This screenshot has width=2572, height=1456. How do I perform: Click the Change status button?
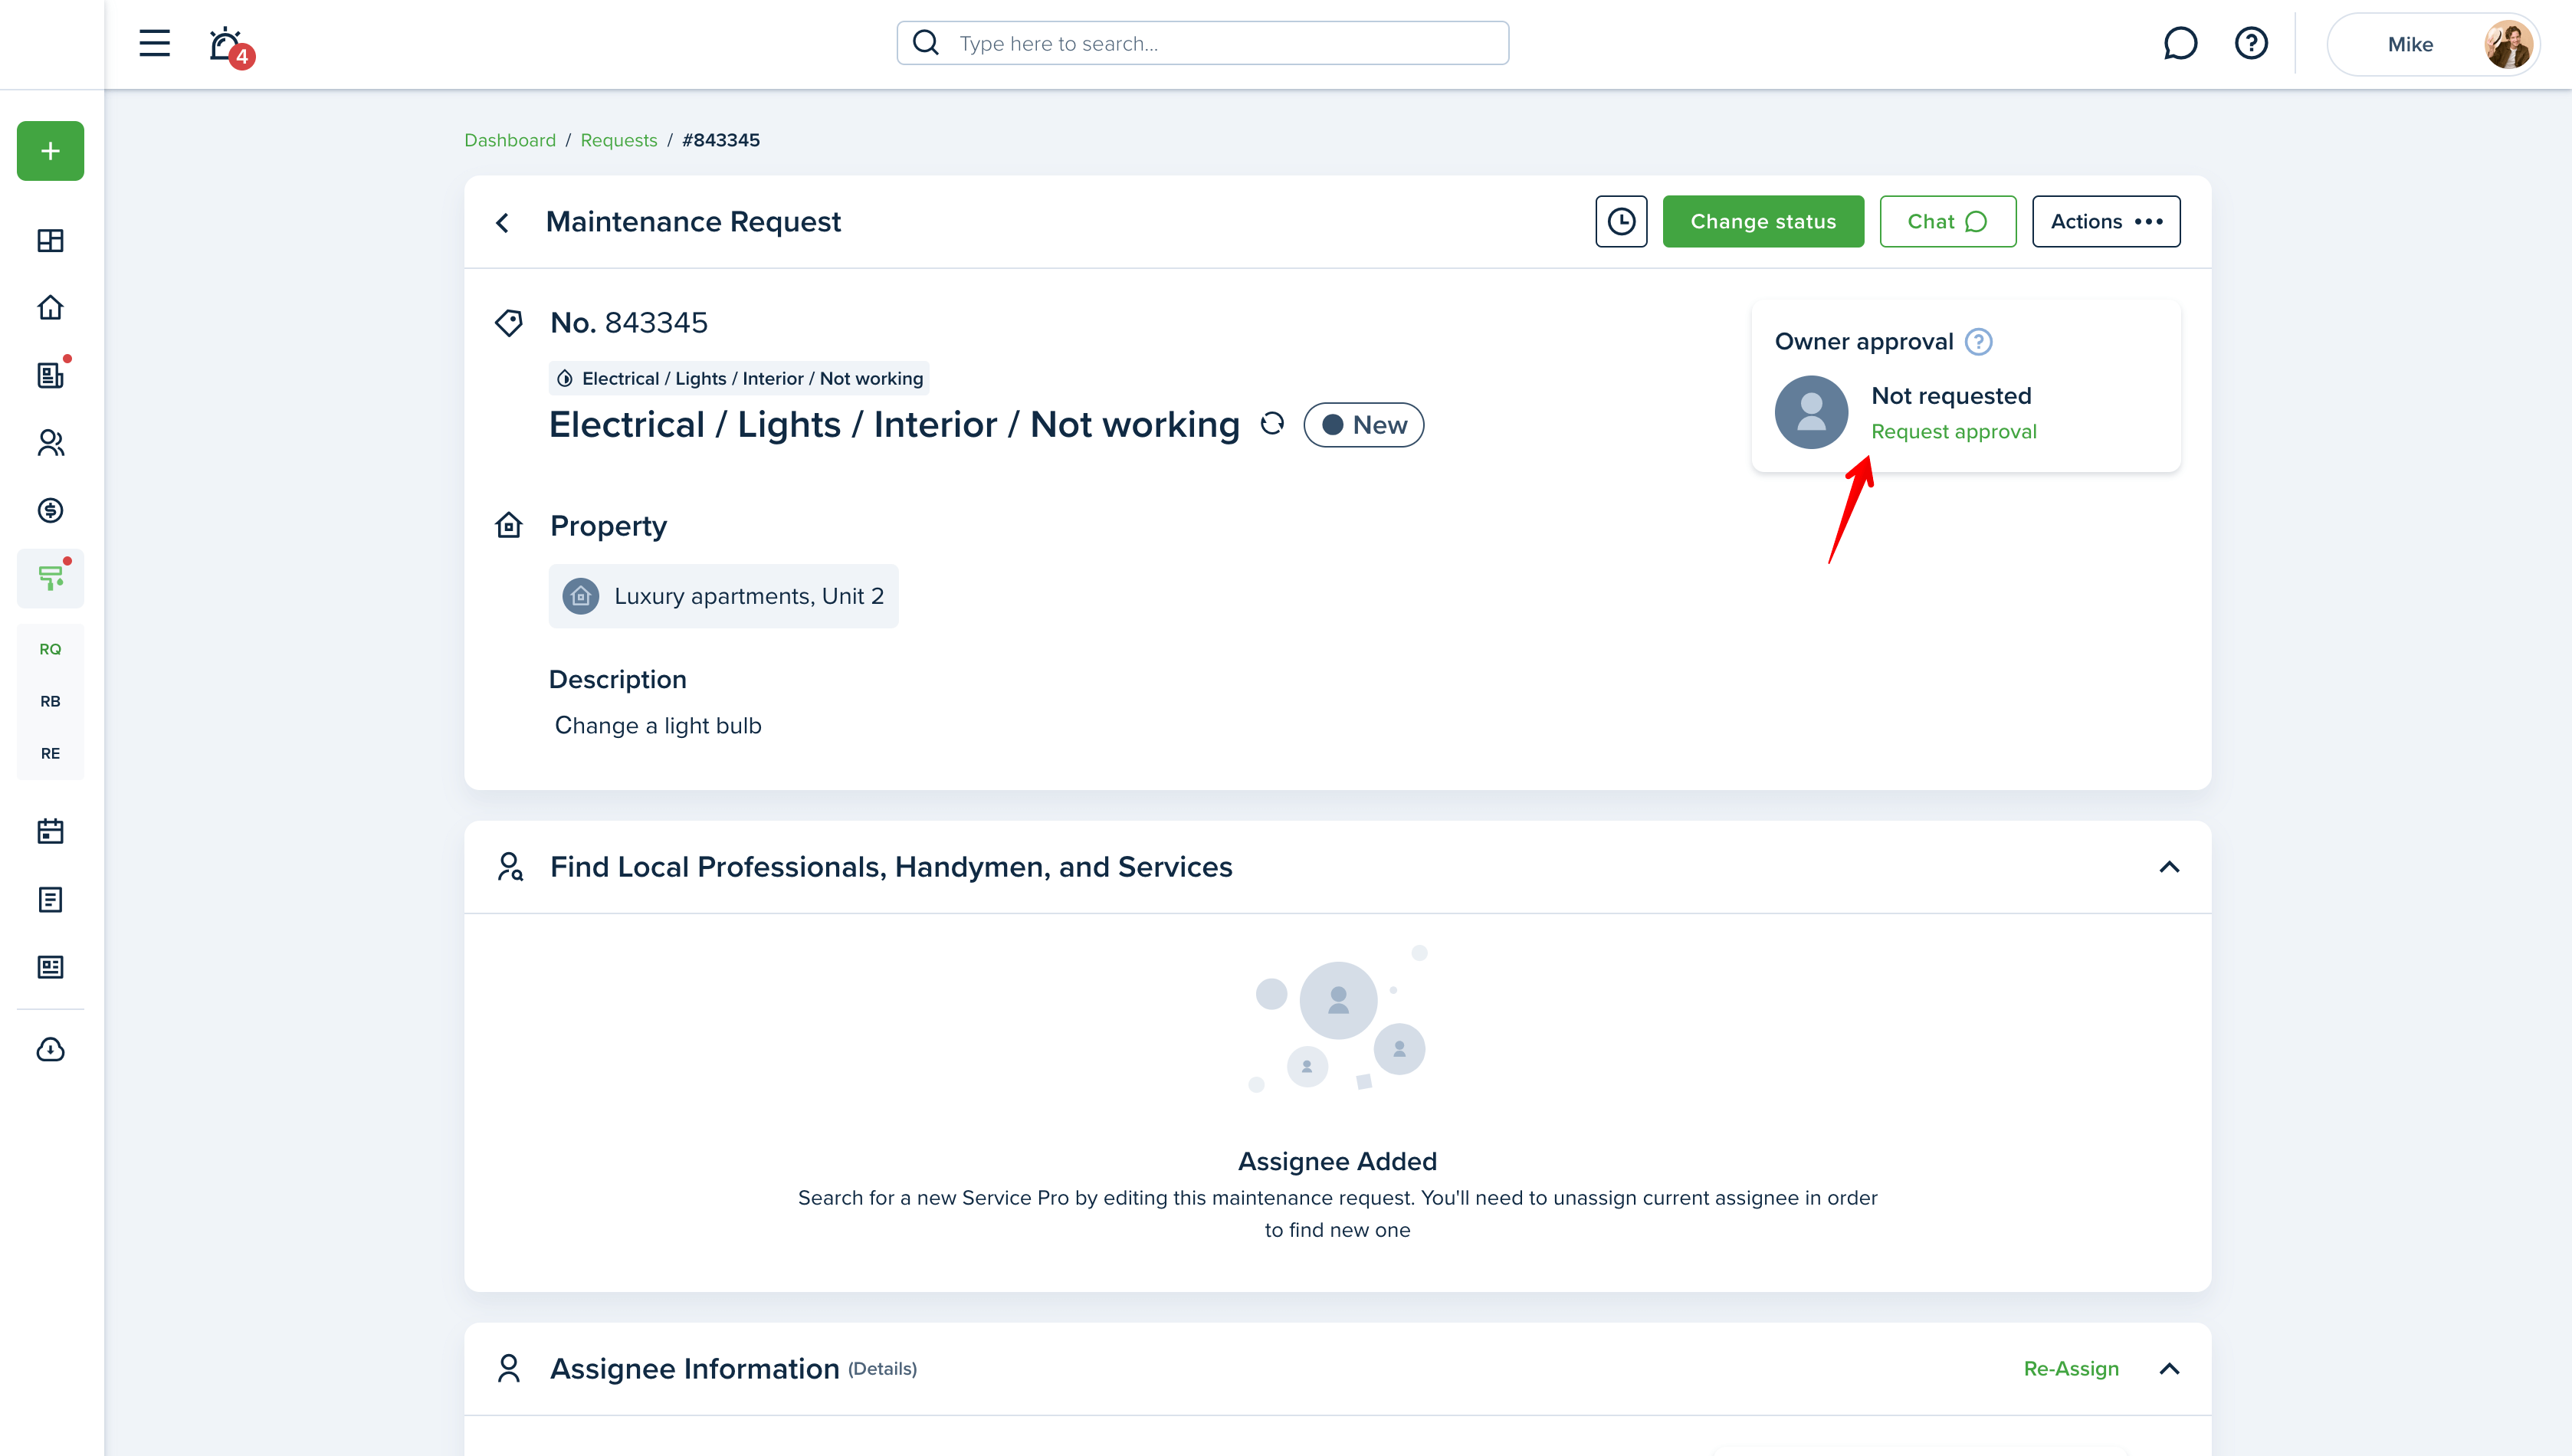pyautogui.click(x=1763, y=221)
